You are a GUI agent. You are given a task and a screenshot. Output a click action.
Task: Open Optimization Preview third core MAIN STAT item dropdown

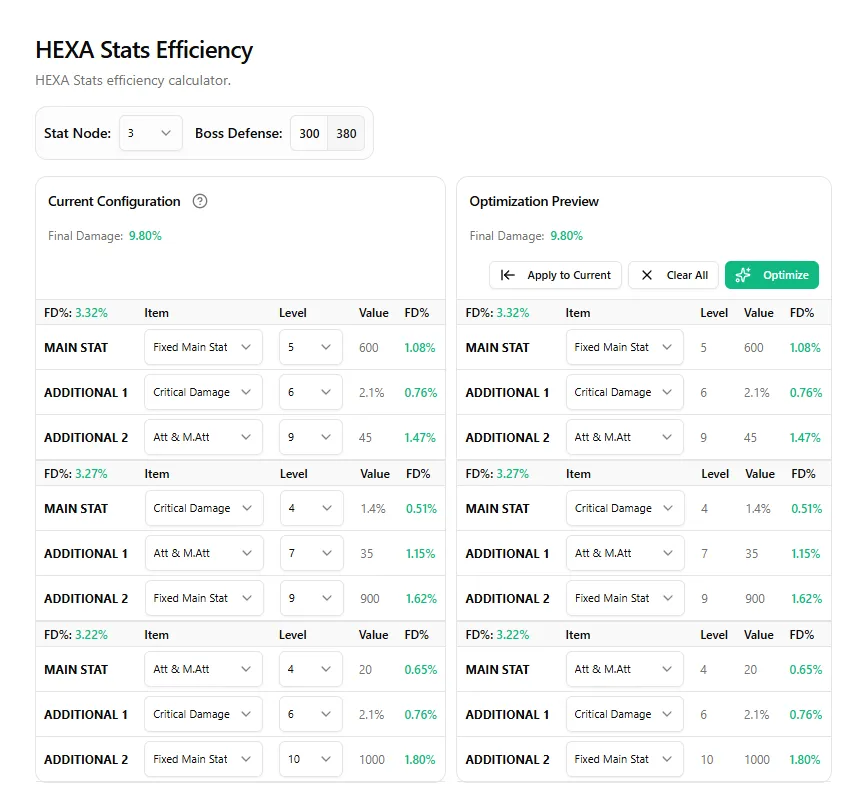click(624, 669)
